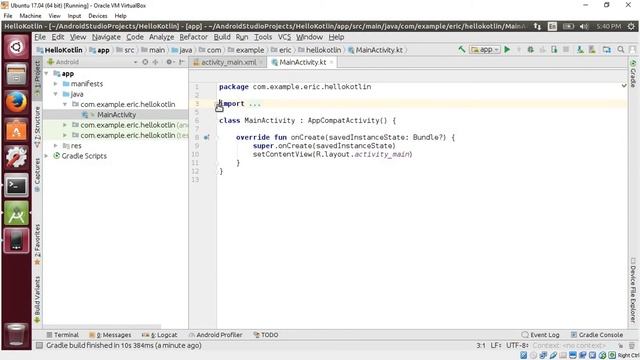Image resolution: width=640 pixels, height=360 pixels.
Task: Open the 6: Logcat tool window
Action: pos(160,335)
